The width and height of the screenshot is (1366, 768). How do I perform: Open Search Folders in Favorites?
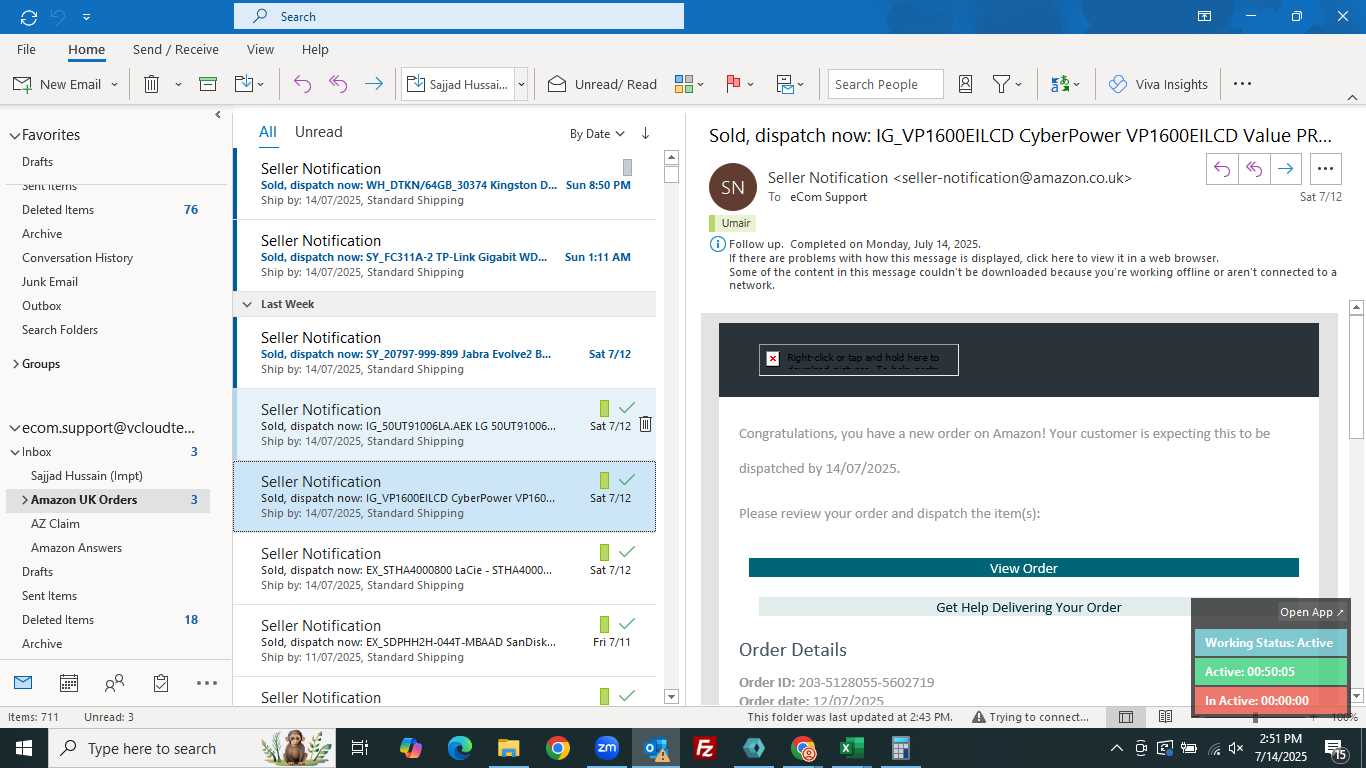[x=60, y=330]
